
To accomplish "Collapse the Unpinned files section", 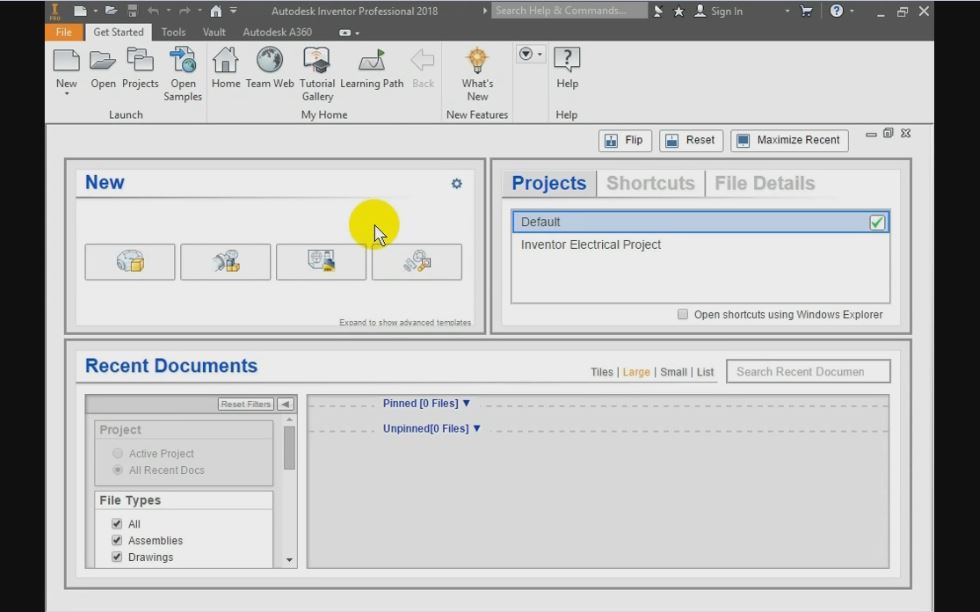I will click(x=476, y=428).
